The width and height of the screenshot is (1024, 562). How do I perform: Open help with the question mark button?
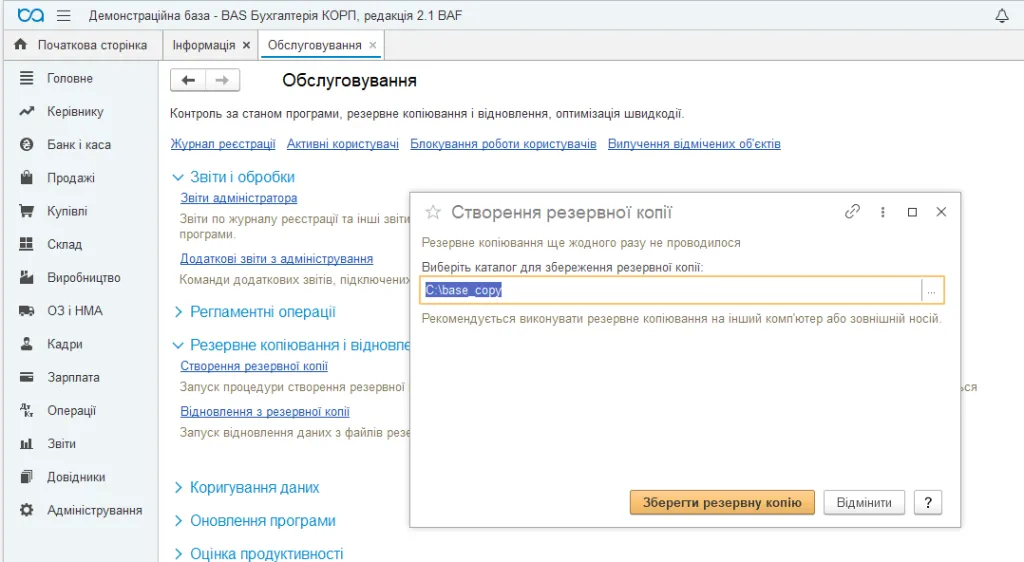[x=928, y=503]
